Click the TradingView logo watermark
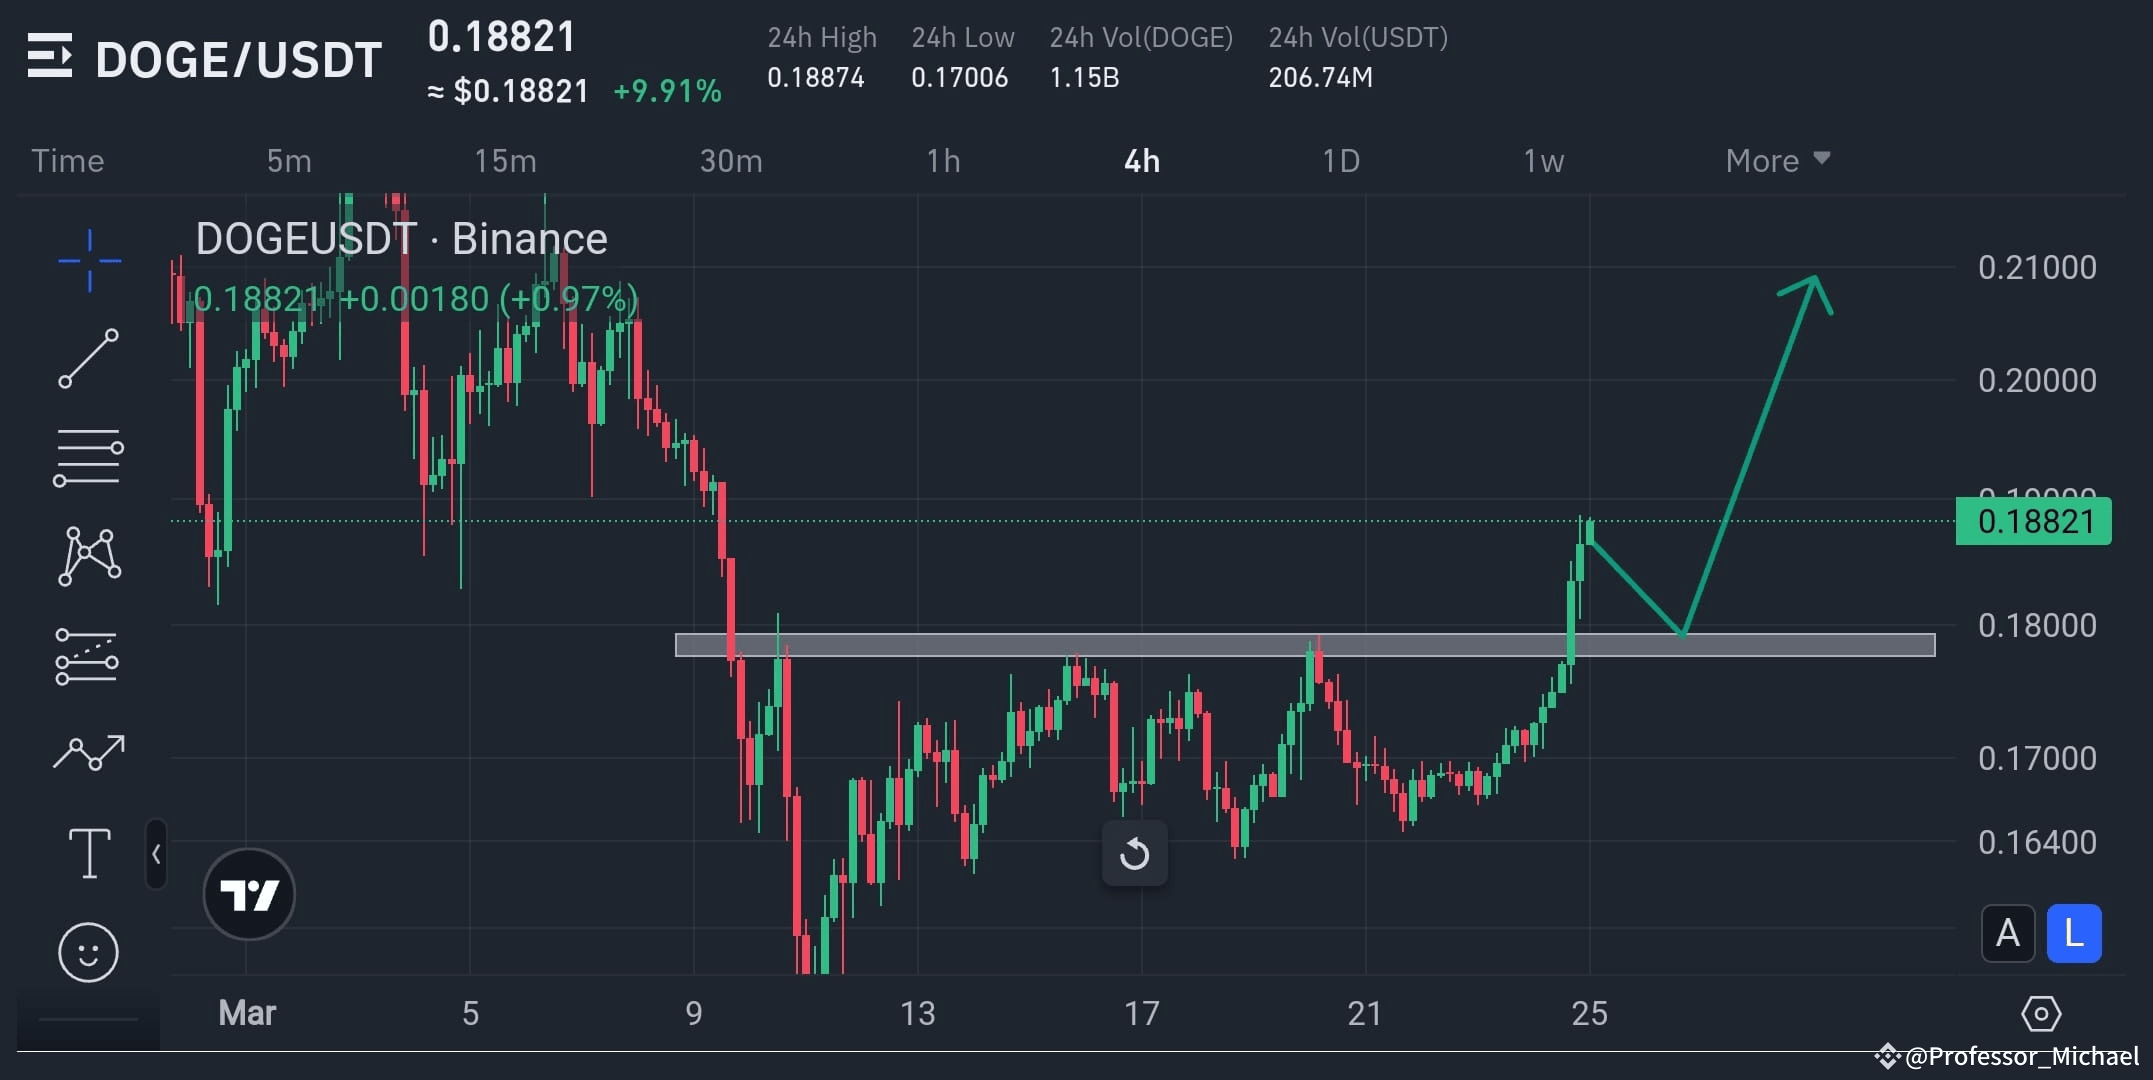2153x1080 pixels. pyautogui.click(x=248, y=894)
